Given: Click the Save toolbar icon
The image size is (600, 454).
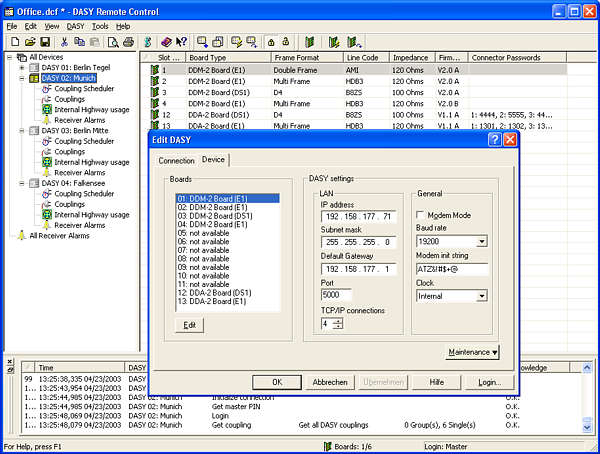Looking at the screenshot, I should click(x=45, y=42).
